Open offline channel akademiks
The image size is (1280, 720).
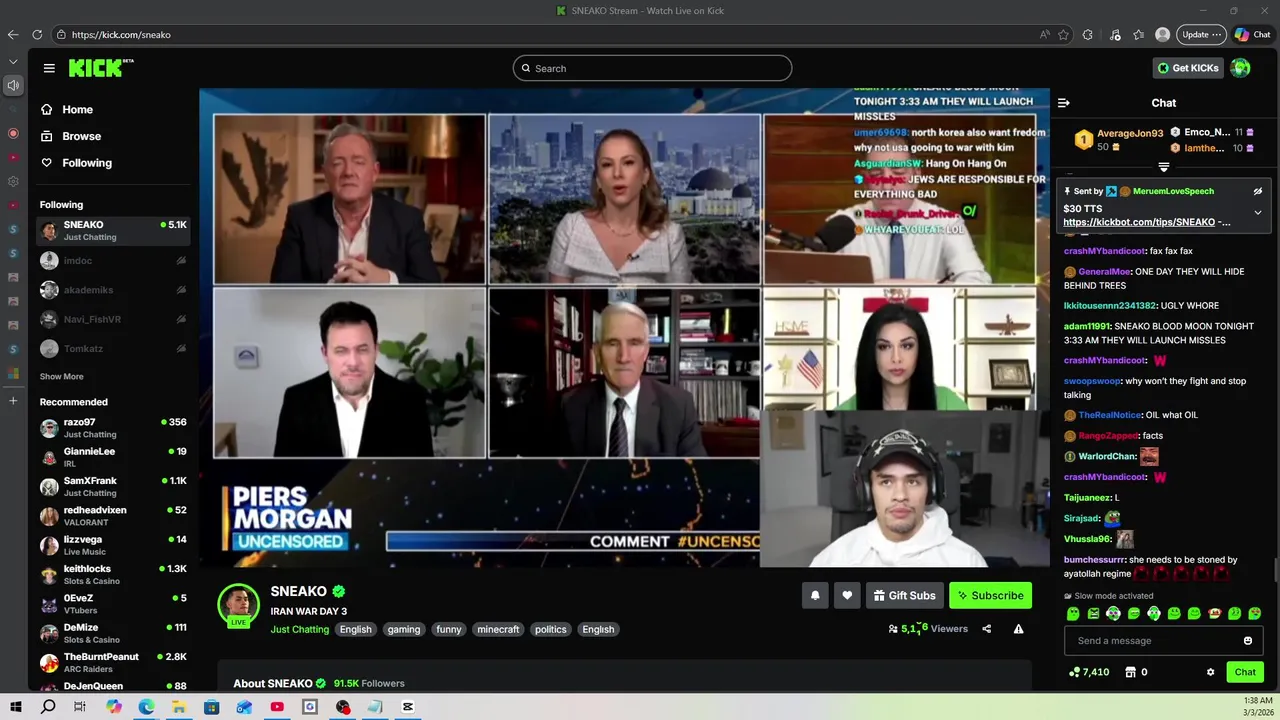coord(113,290)
